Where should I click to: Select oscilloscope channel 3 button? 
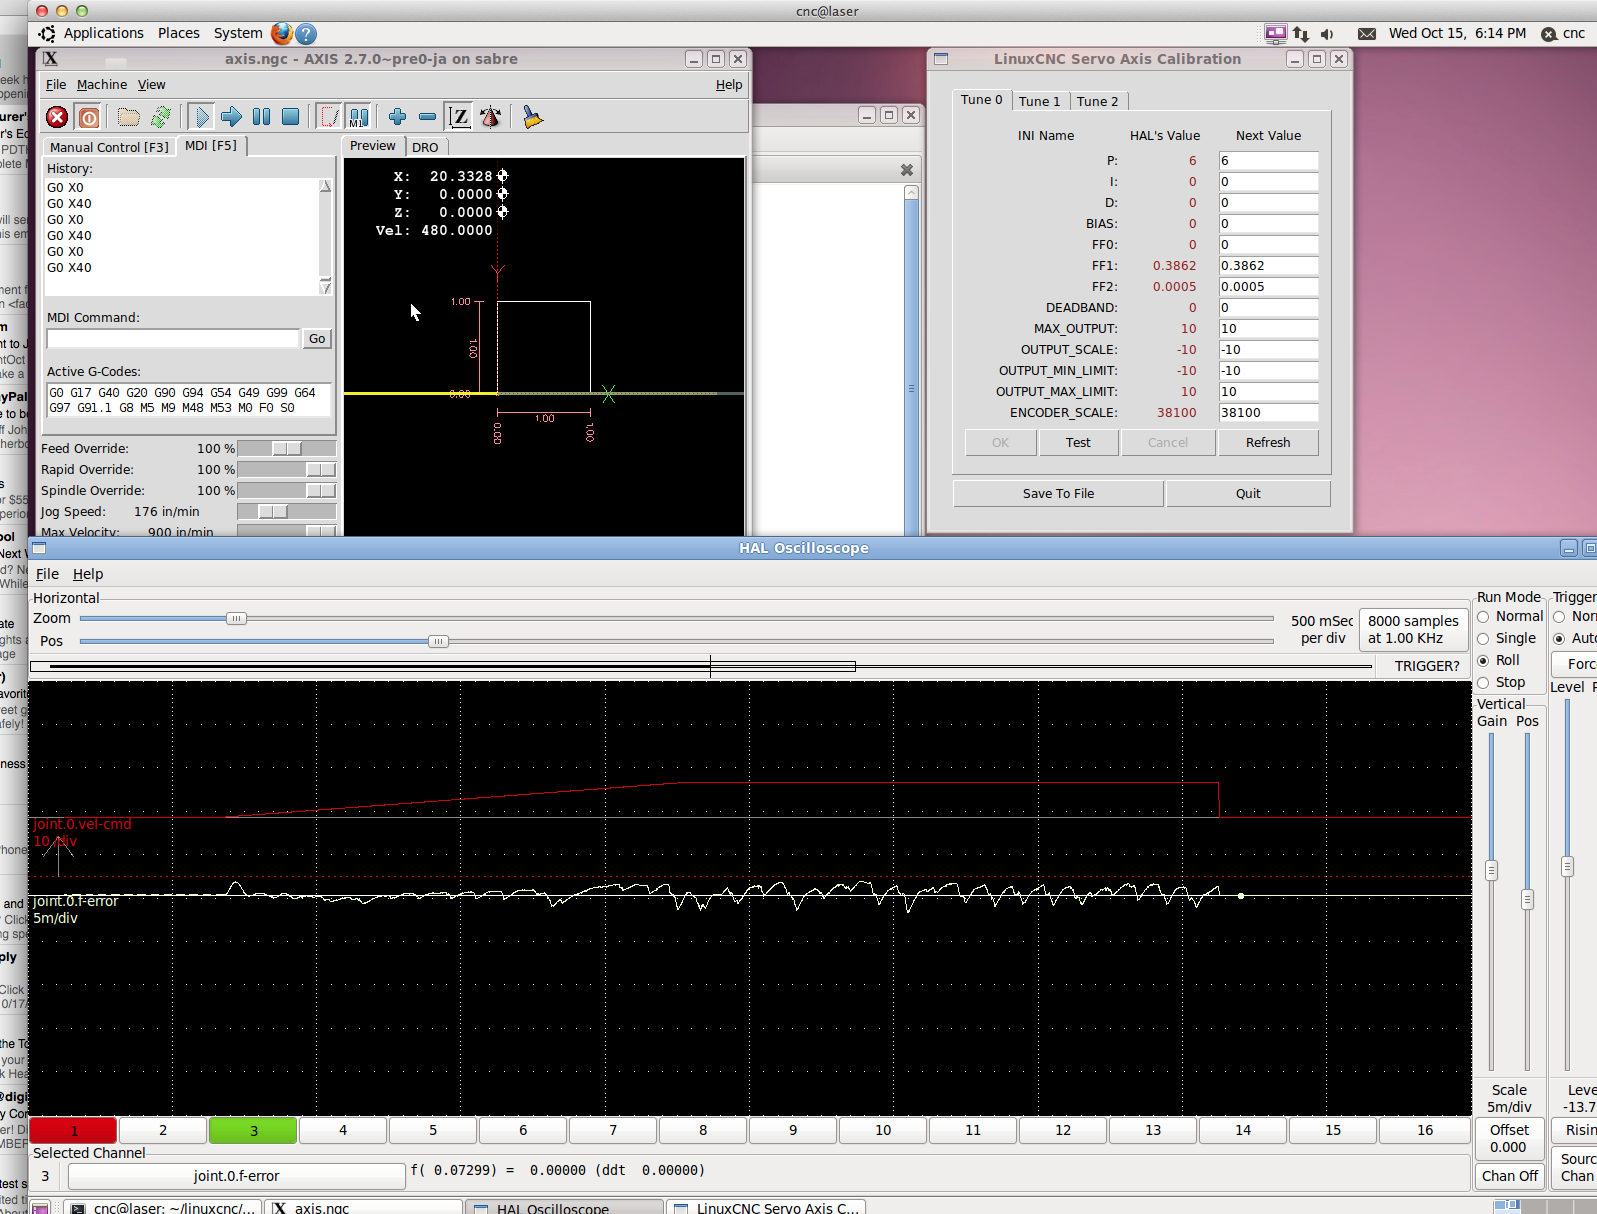pos(254,1131)
